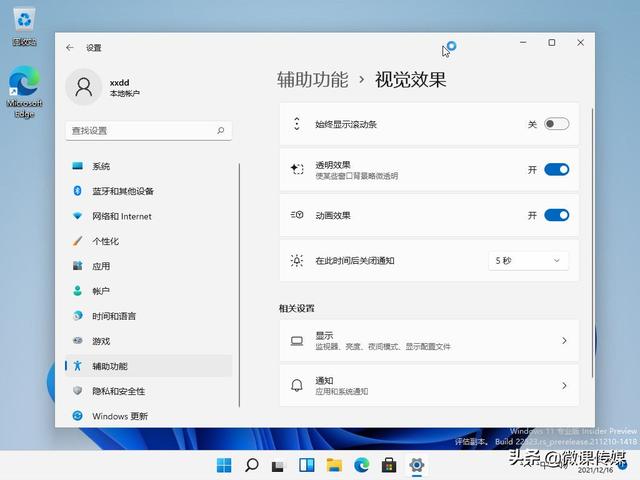
Task: Open the 个性化 paintbrush icon
Action: tap(78, 241)
